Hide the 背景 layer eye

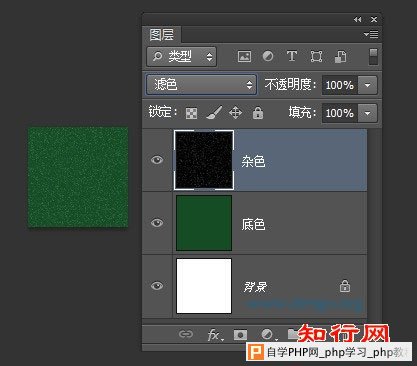click(157, 286)
